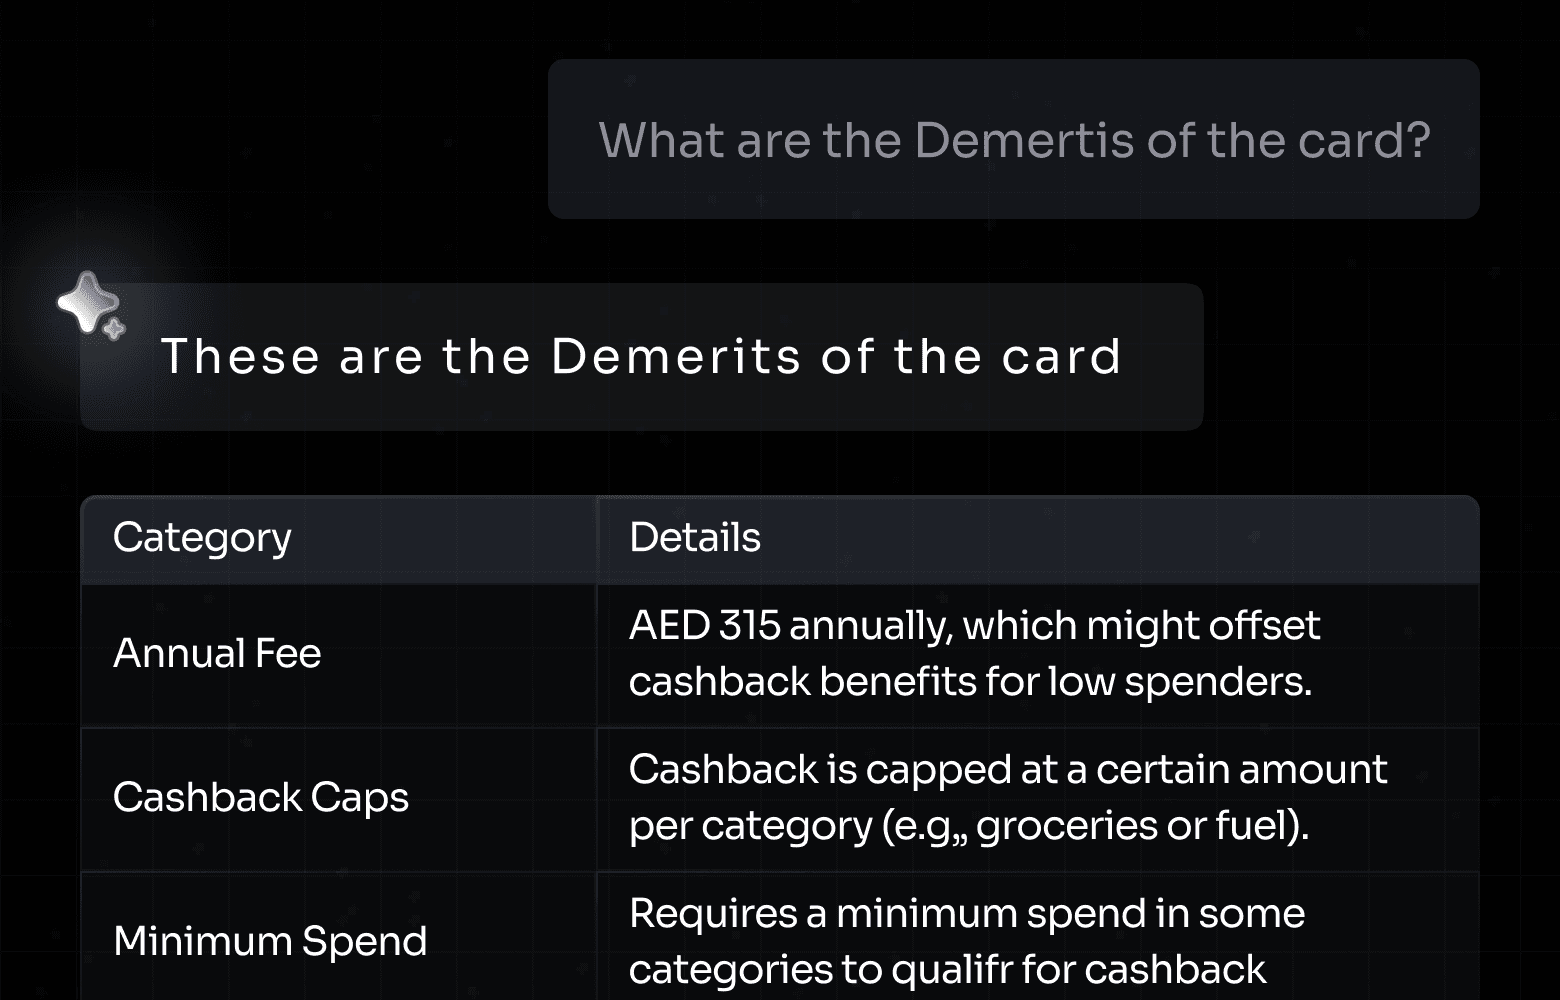1560x1000 pixels.
Task: Select the cashback capped details text
Action: [x=1008, y=797]
